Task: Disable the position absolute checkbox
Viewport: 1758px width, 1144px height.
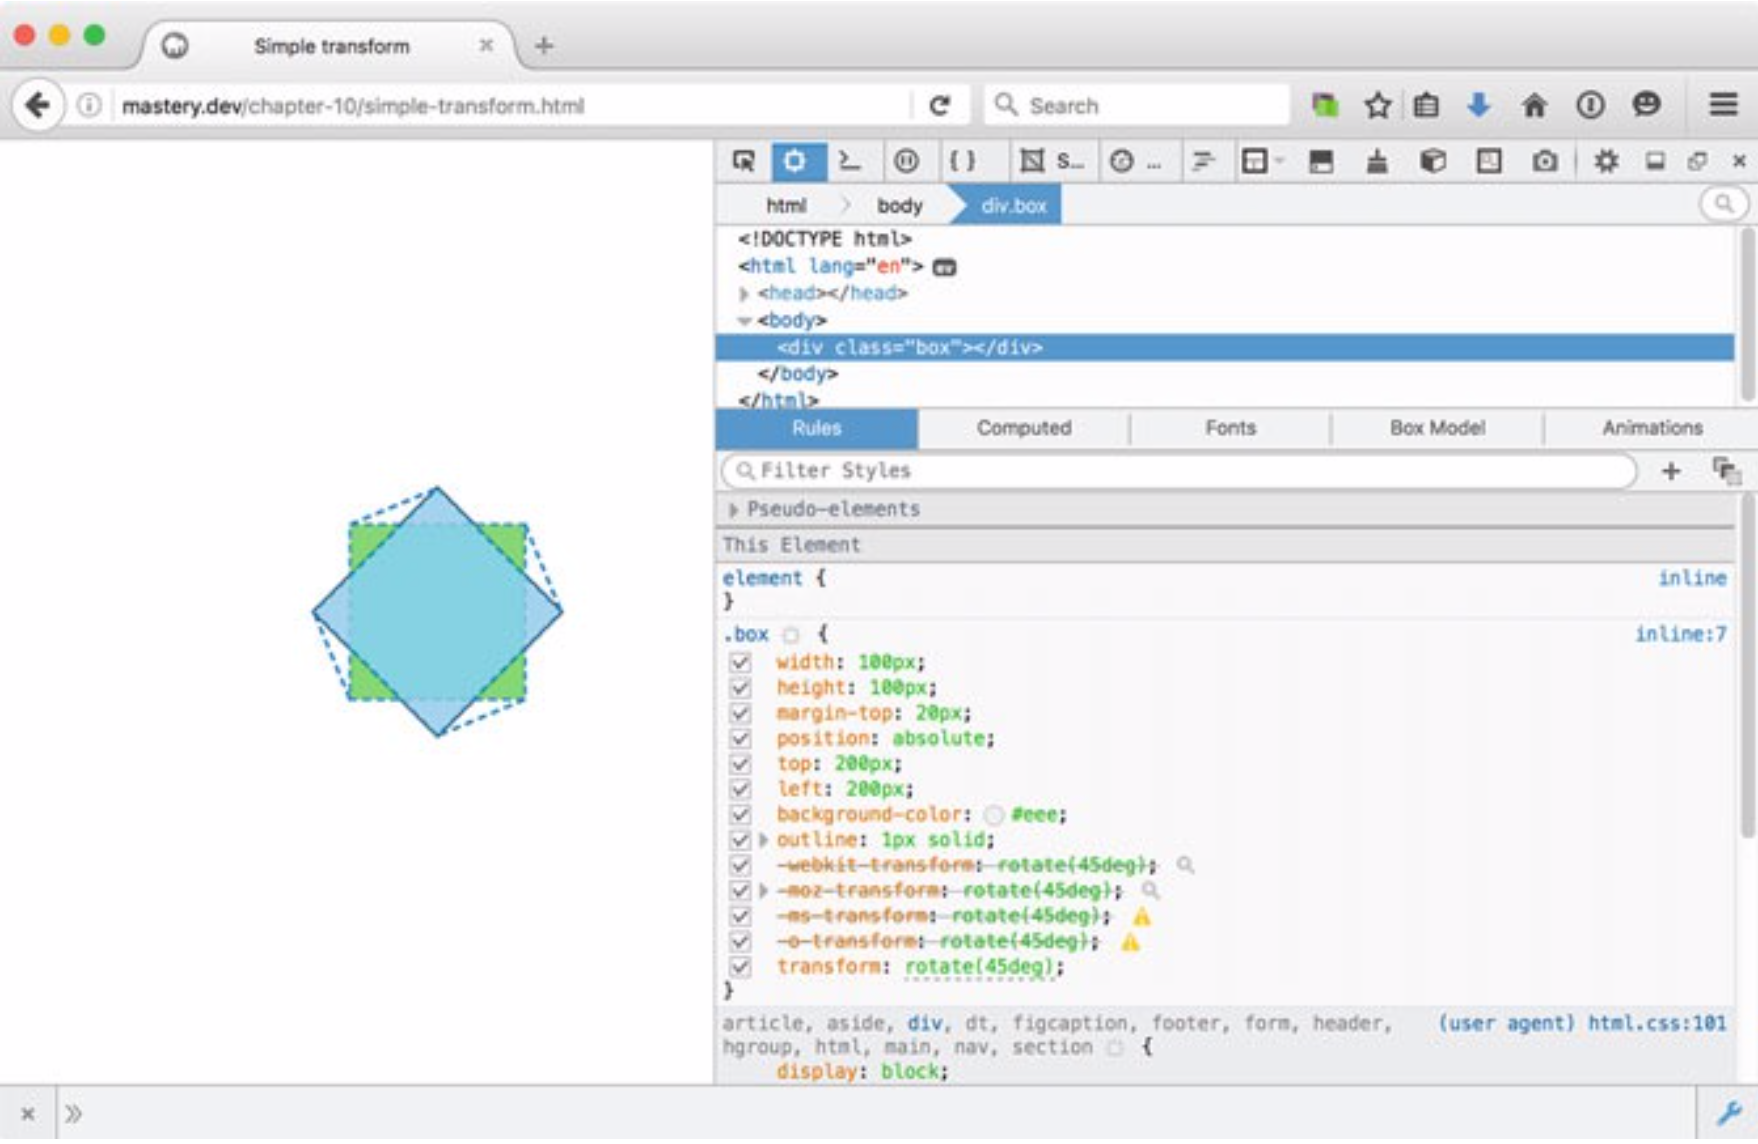Action: 740,738
